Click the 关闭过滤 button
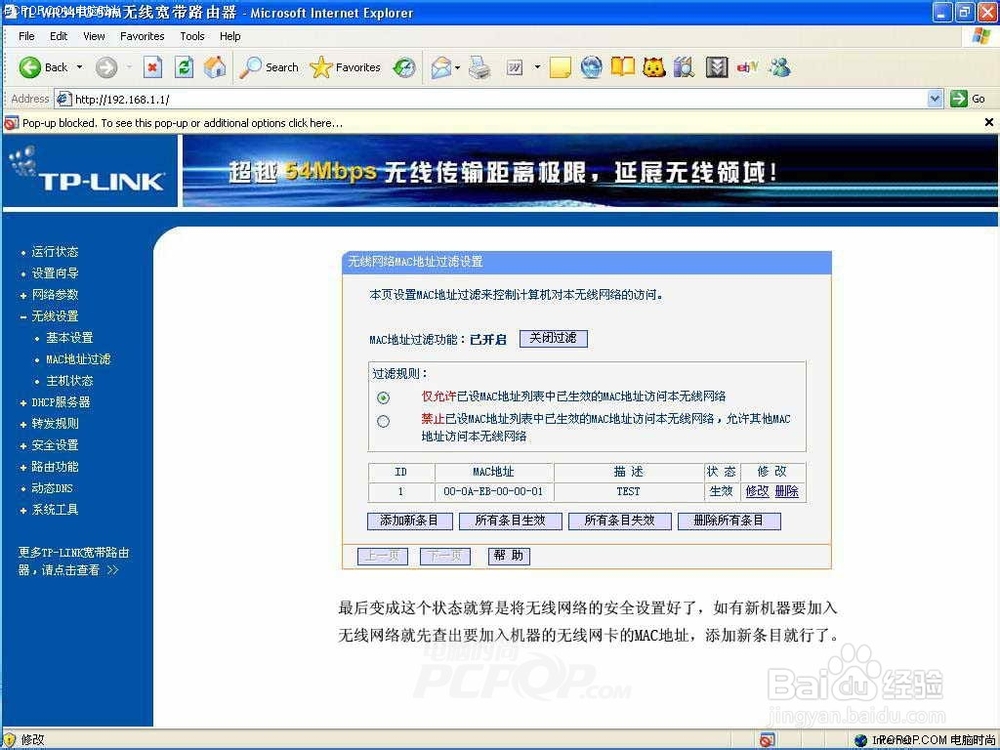Screen dimensions: 1000x750 click(553, 338)
